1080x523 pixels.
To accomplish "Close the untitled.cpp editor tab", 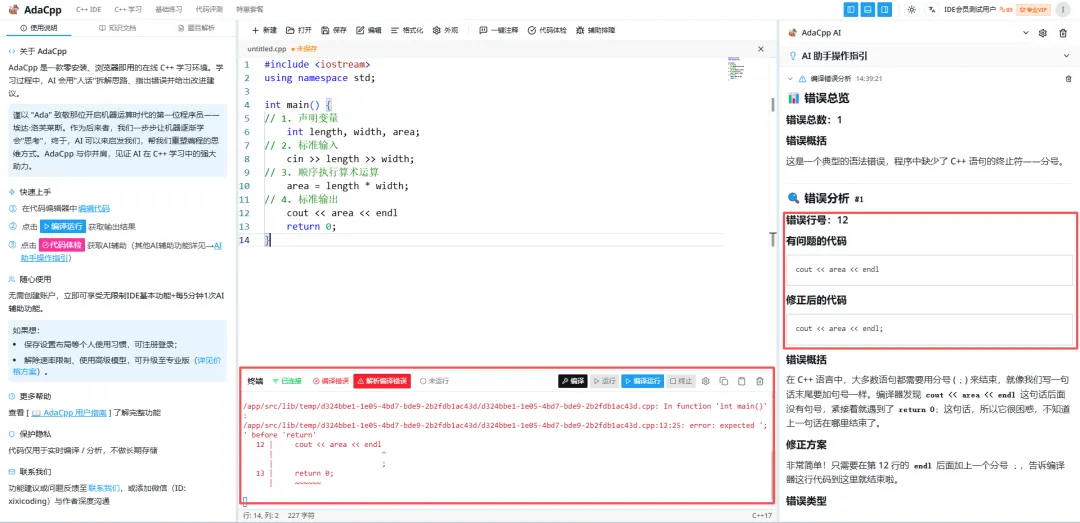I will [x=760, y=49].
